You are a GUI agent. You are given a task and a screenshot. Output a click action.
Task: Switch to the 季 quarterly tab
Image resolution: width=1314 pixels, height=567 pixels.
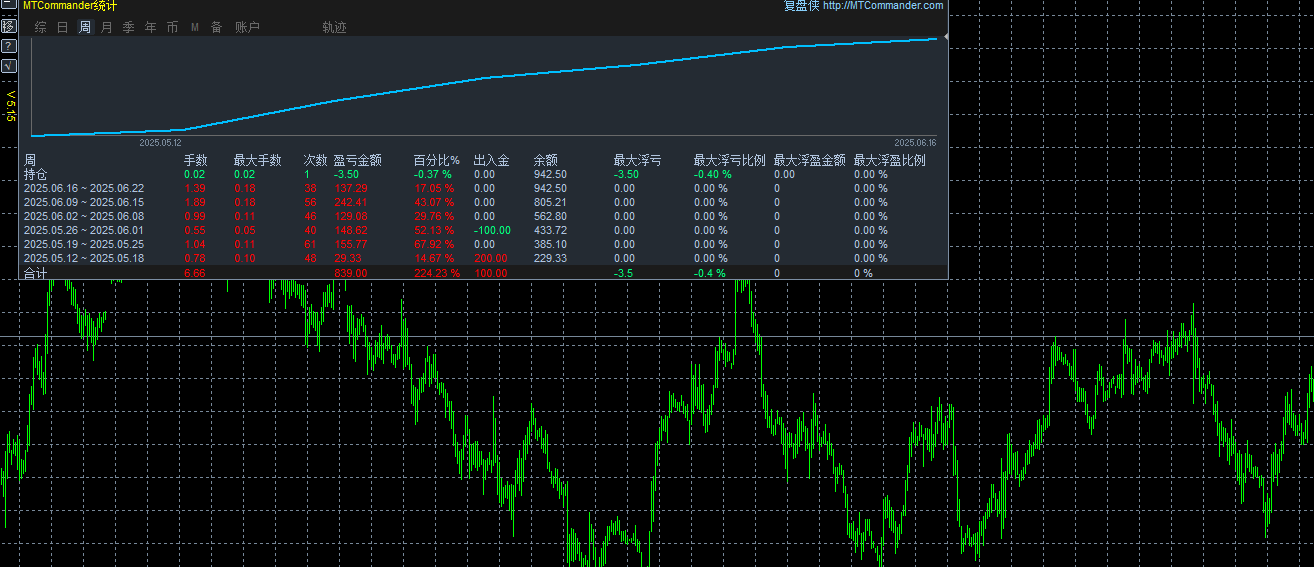(128, 27)
